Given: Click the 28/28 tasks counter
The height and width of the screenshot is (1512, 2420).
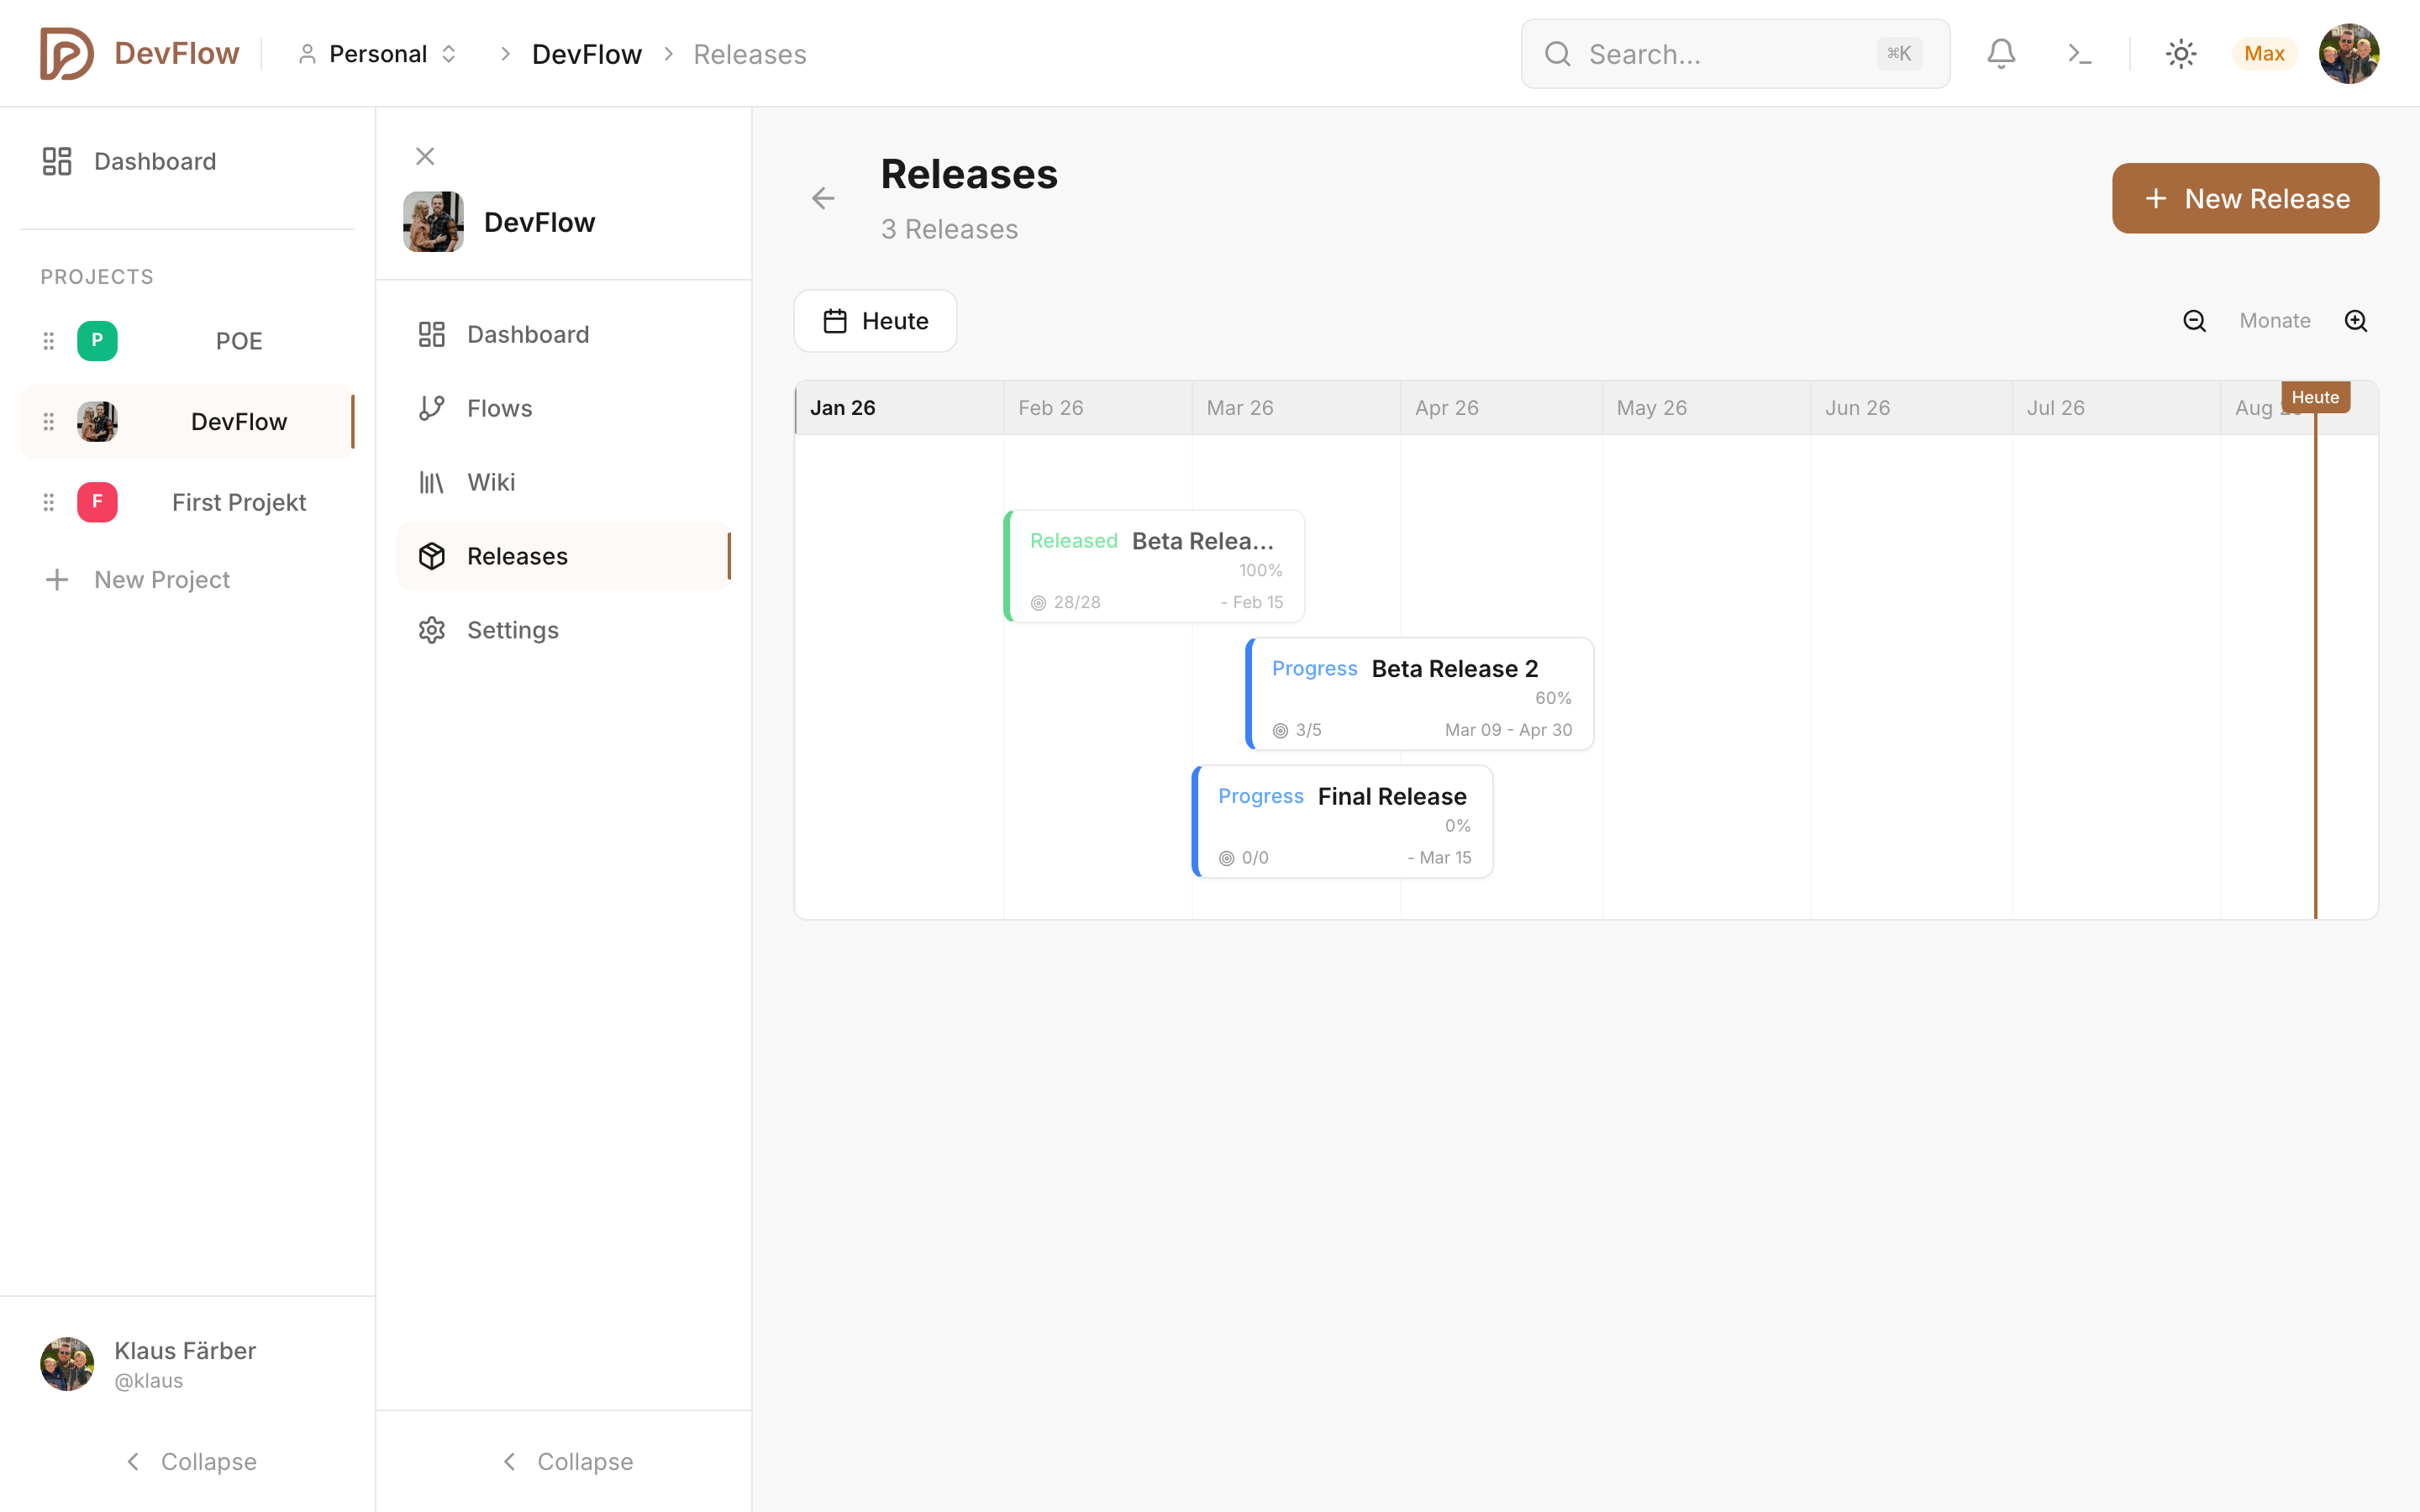Looking at the screenshot, I should click(x=1066, y=602).
